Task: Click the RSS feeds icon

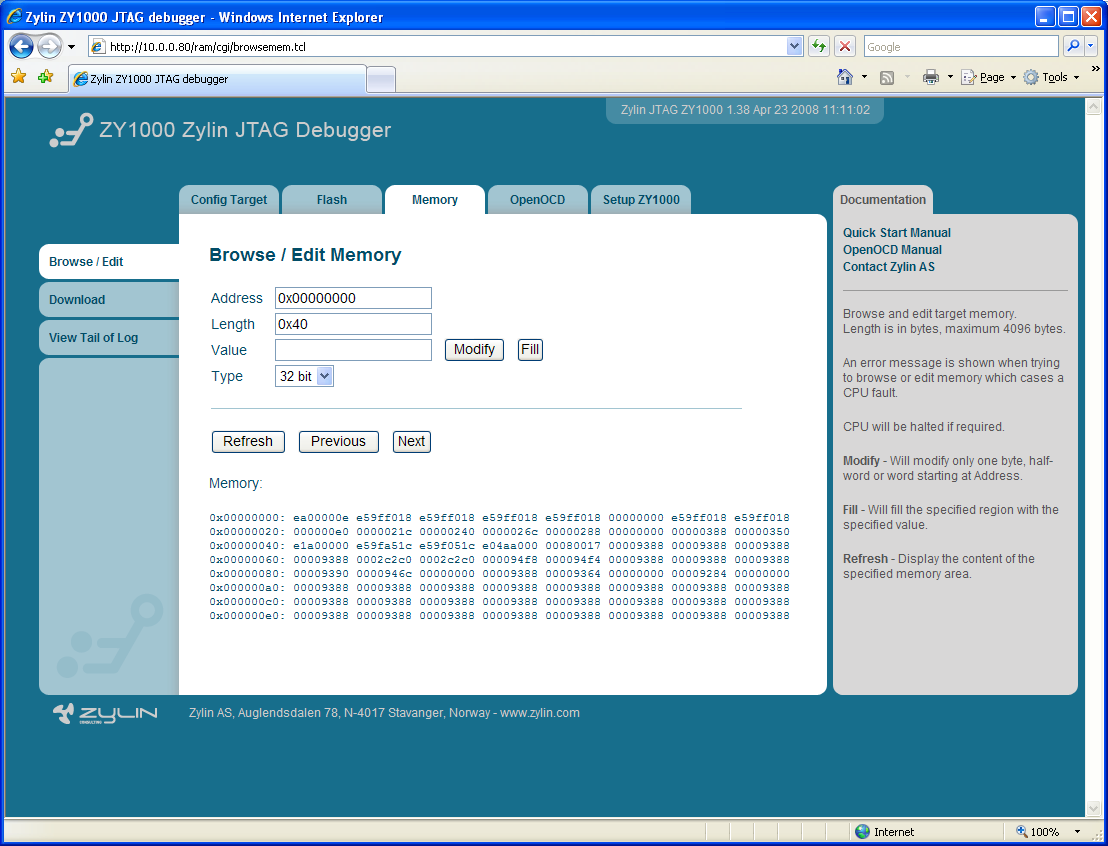Action: (886, 77)
